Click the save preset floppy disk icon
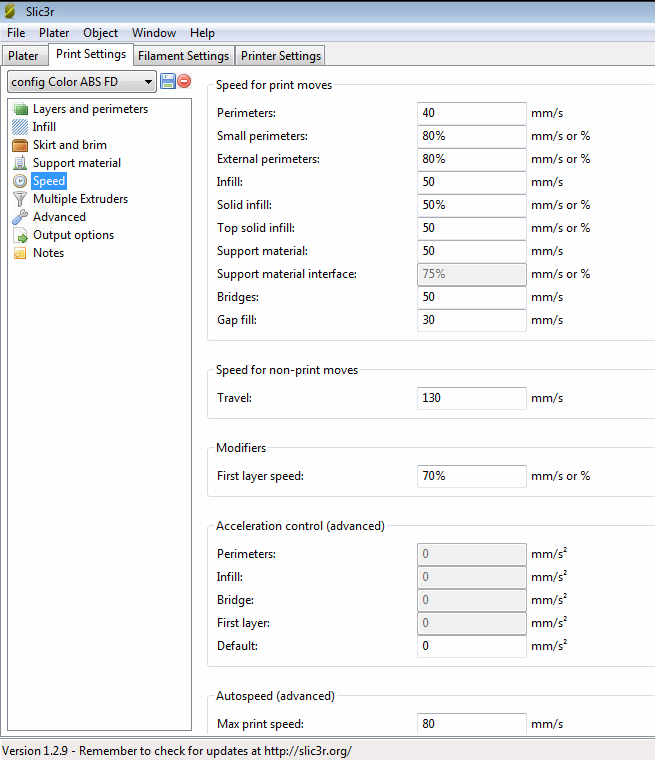Viewport: 655px width, 760px height. pos(168,81)
